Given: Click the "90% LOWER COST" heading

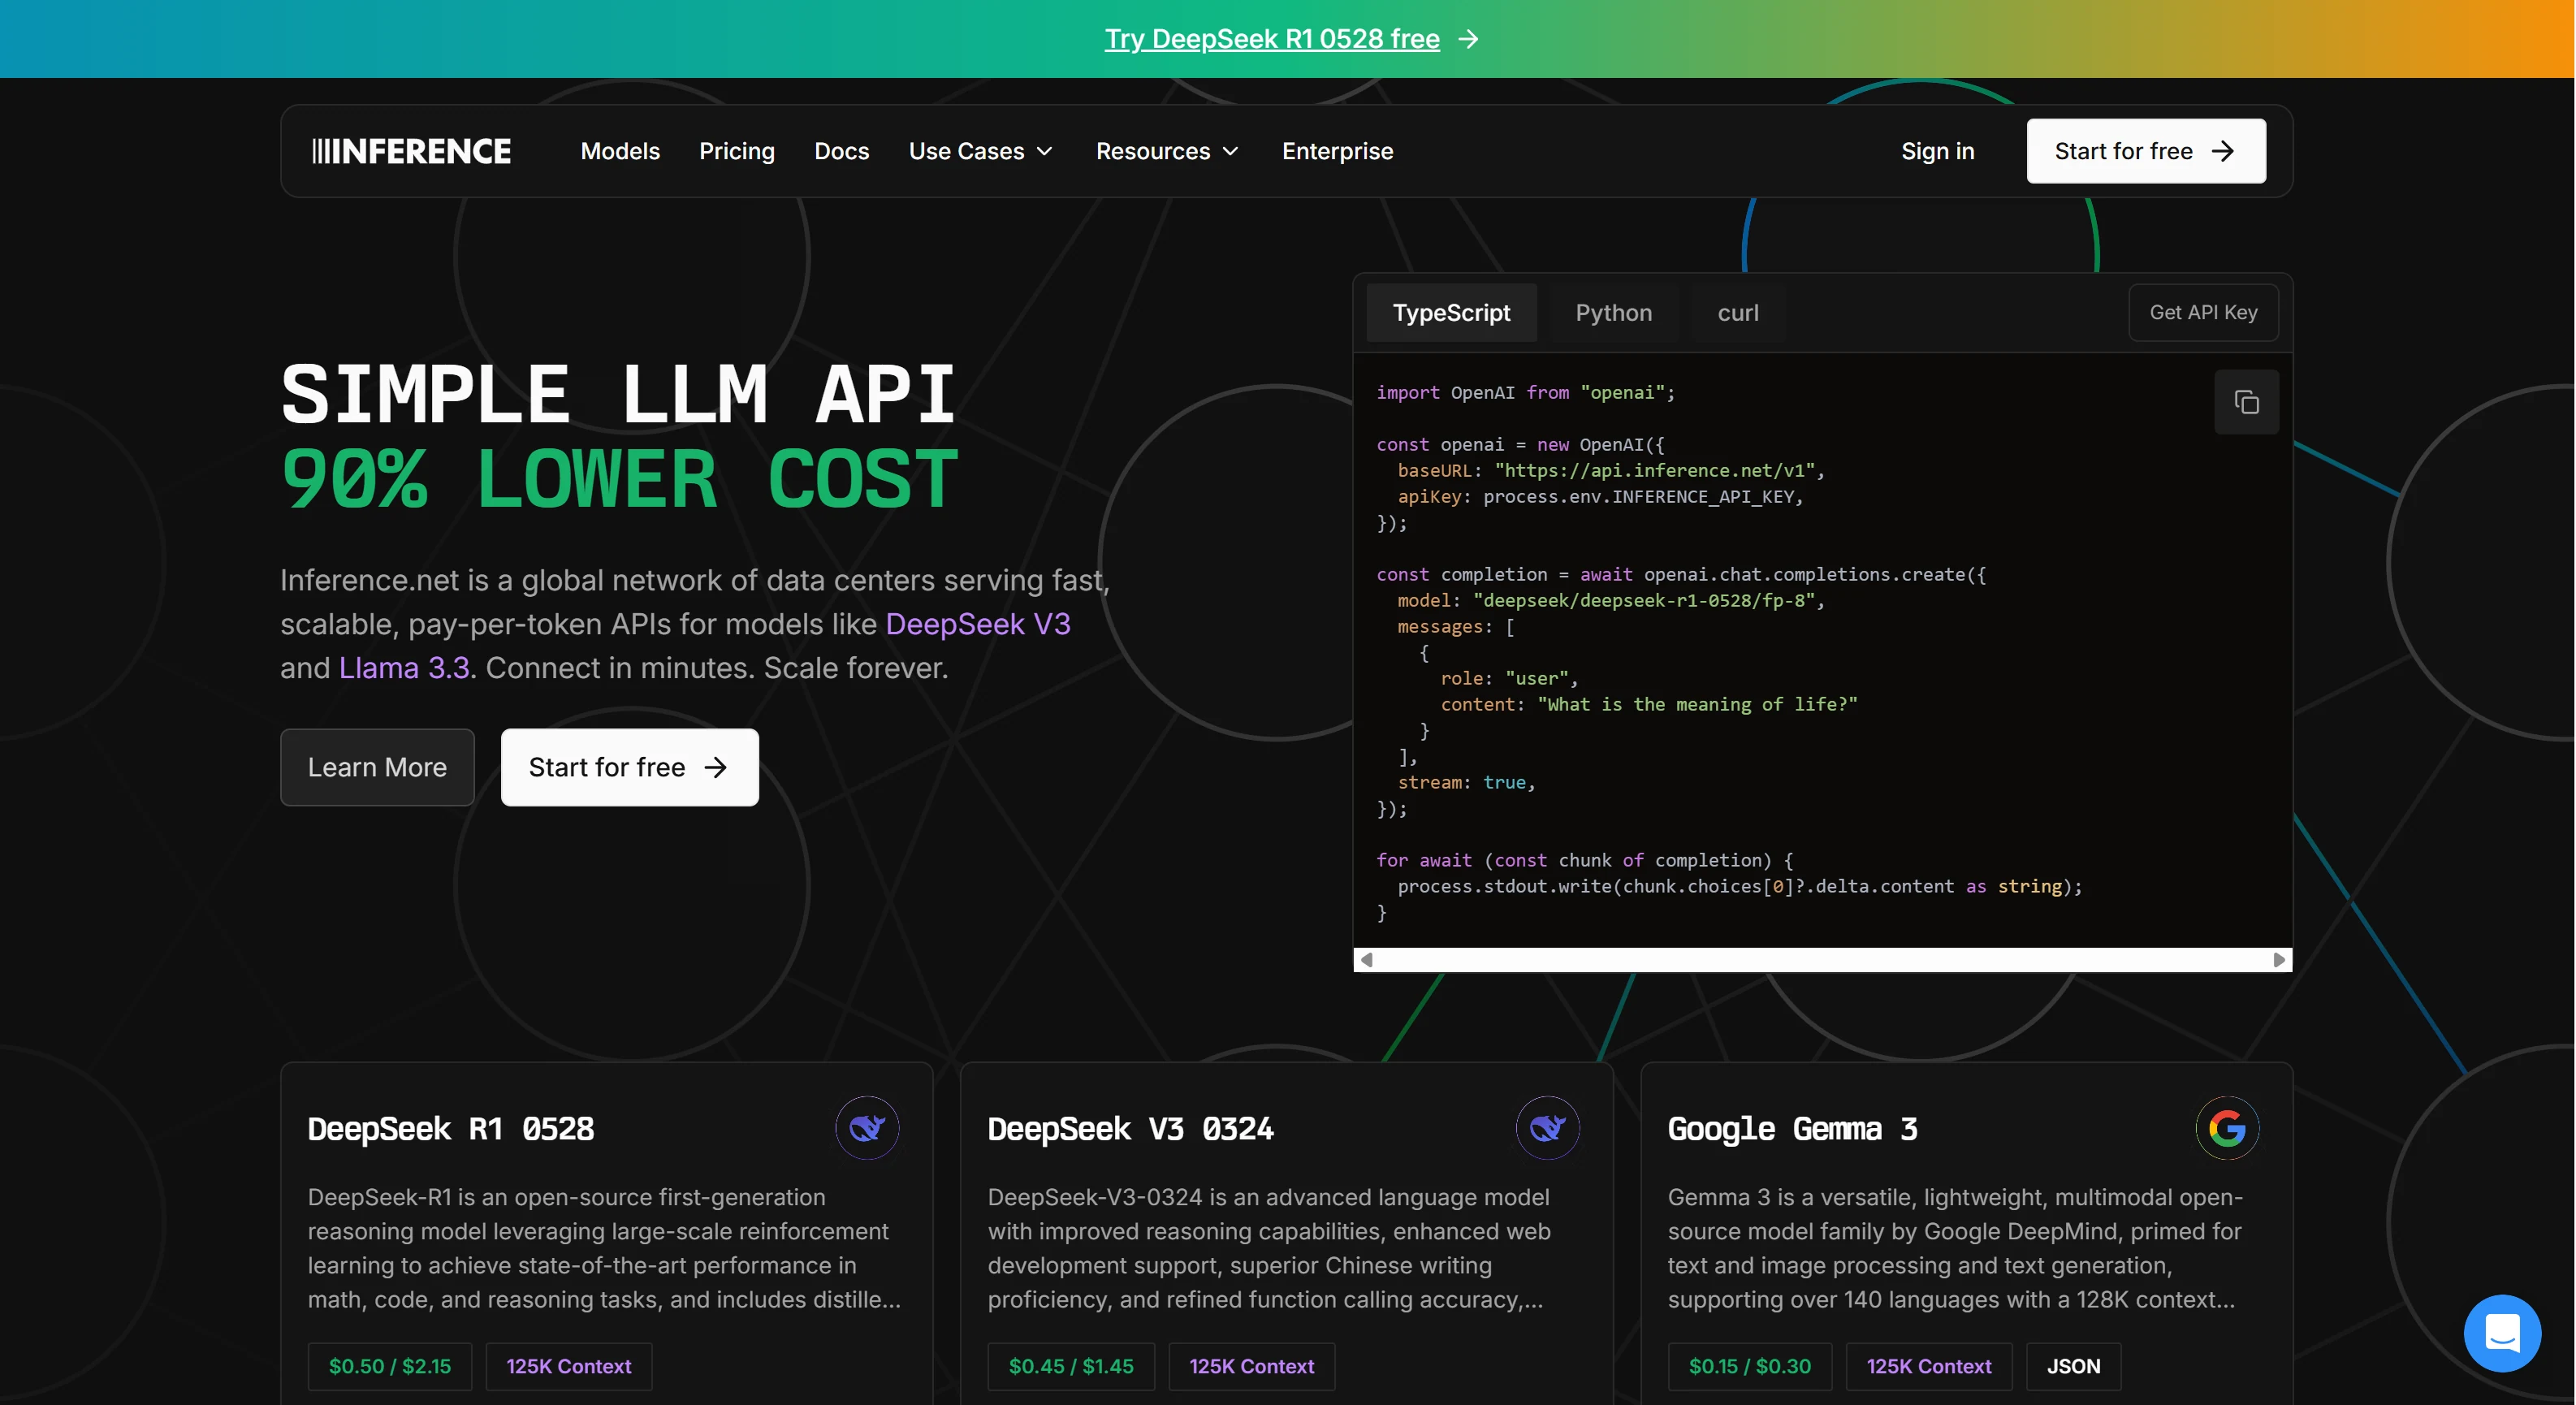Looking at the screenshot, I should pos(620,479).
